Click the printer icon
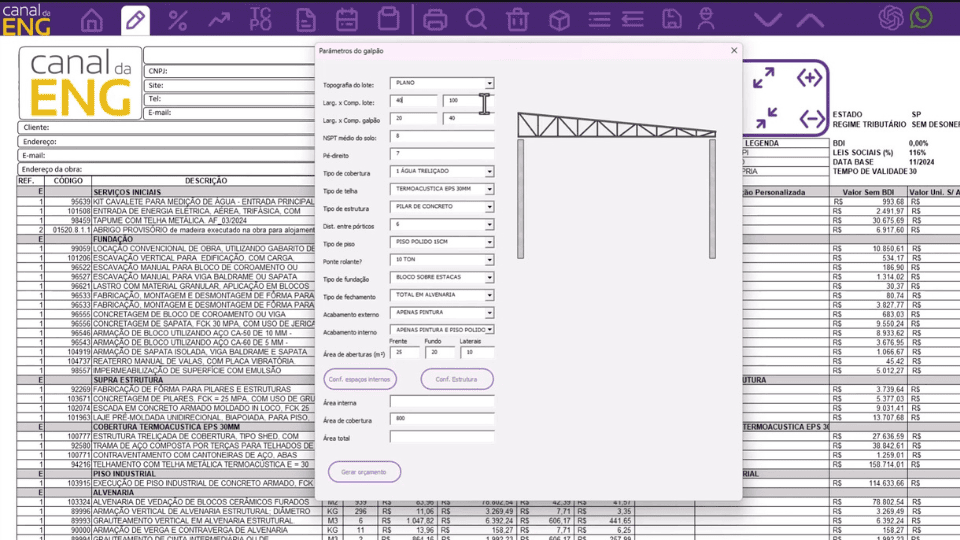Viewport: 960px width, 540px height. click(435, 20)
